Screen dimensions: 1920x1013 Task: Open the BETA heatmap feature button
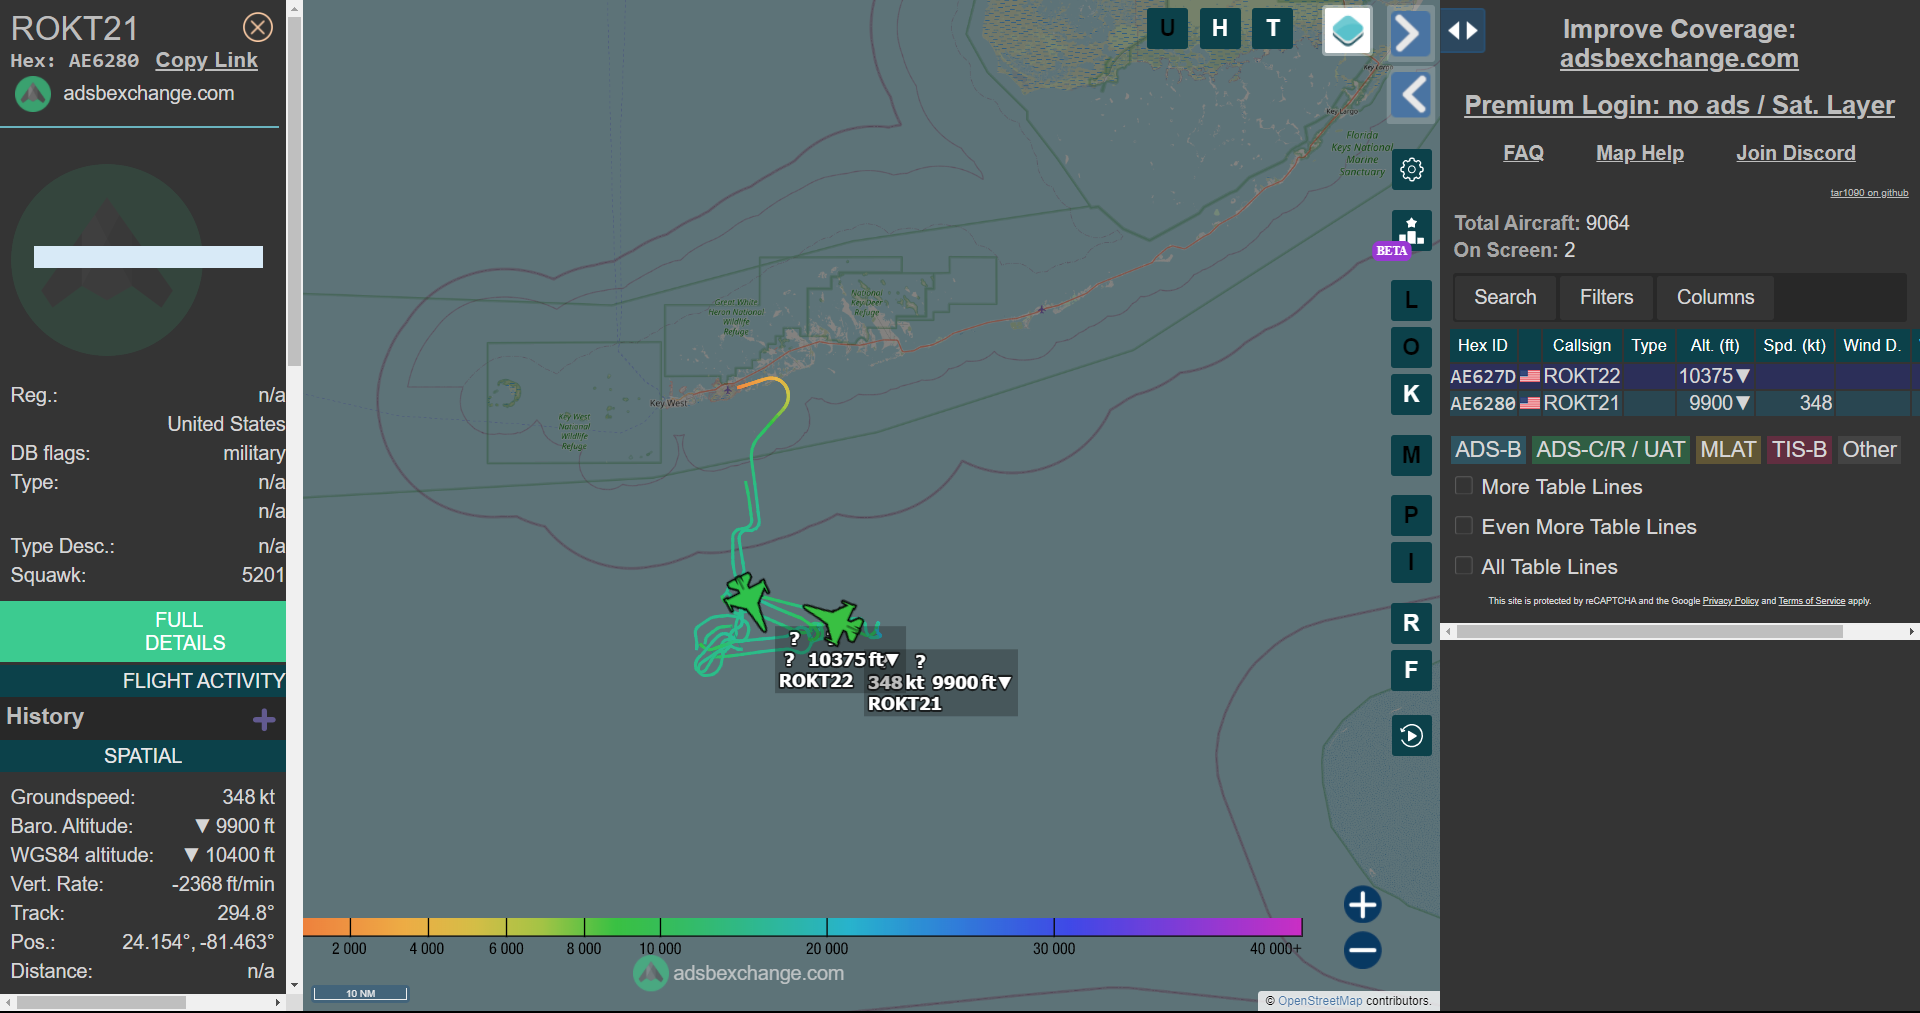pyautogui.click(x=1411, y=232)
